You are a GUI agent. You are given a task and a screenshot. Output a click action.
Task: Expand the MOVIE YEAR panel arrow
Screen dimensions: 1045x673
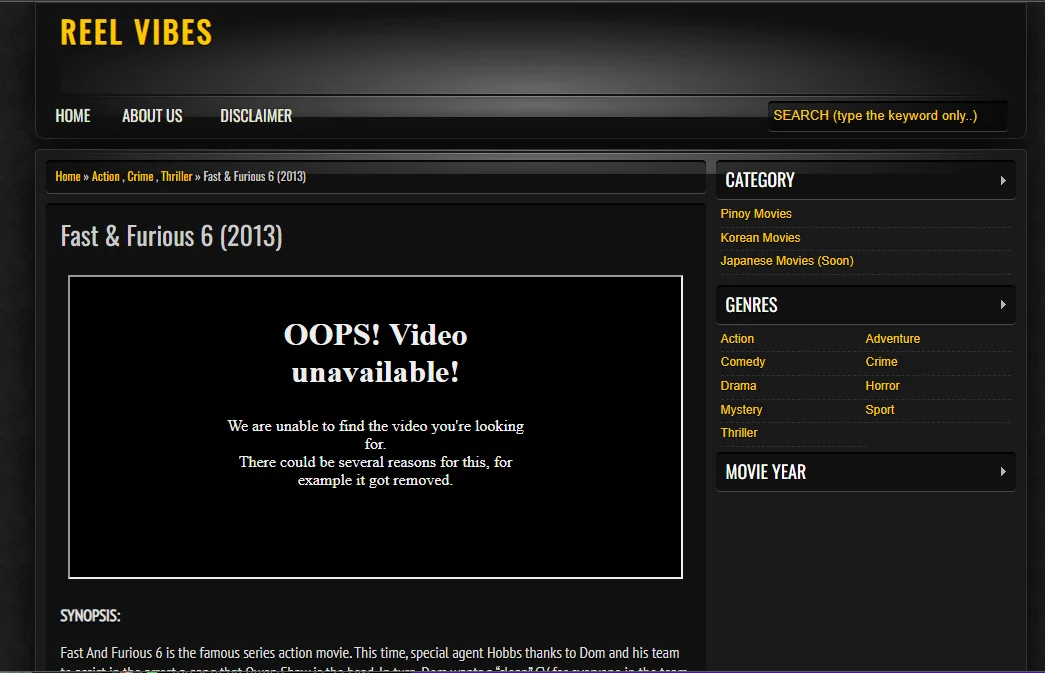point(1003,472)
